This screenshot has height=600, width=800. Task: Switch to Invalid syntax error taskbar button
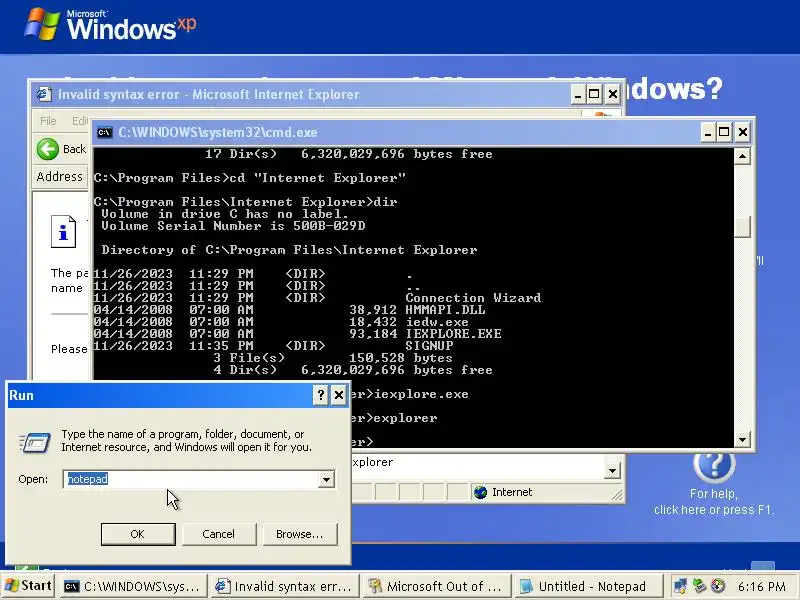[x=285, y=586]
